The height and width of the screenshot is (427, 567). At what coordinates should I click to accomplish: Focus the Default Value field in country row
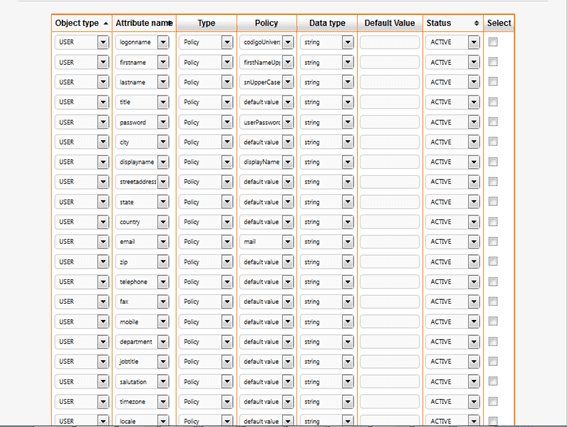(x=390, y=222)
